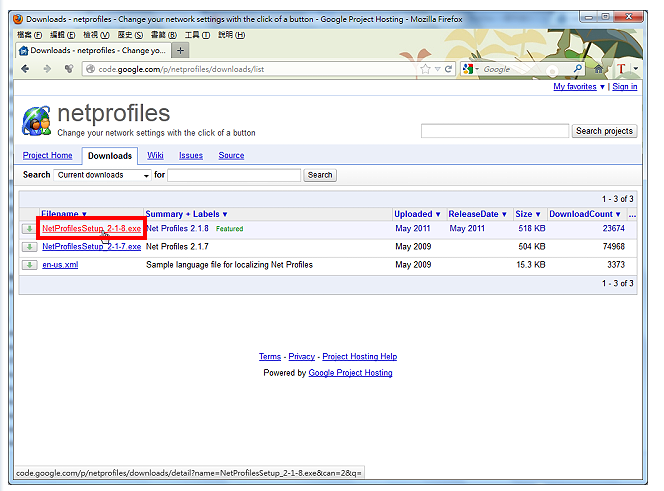
Task: Click the browser Forward arrow
Action: tap(47, 69)
